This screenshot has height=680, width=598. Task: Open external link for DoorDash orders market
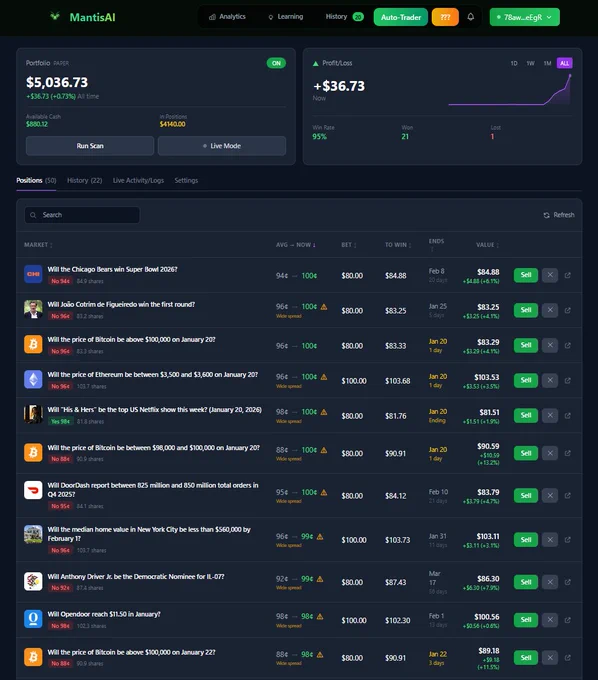click(567, 495)
